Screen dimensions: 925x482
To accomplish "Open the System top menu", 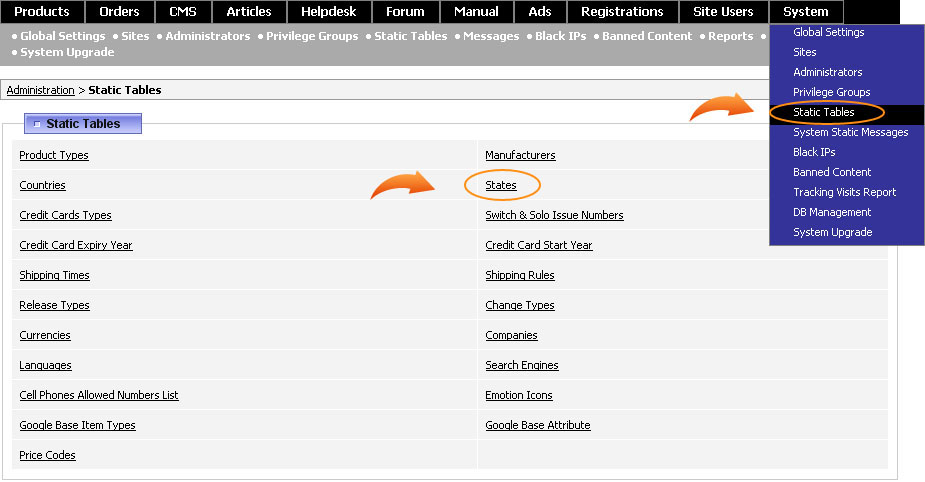I will click(x=806, y=12).
